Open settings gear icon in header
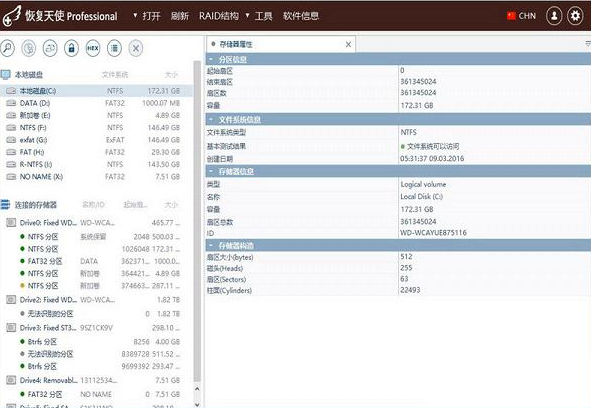The width and height of the screenshot is (591, 408). click(575, 16)
